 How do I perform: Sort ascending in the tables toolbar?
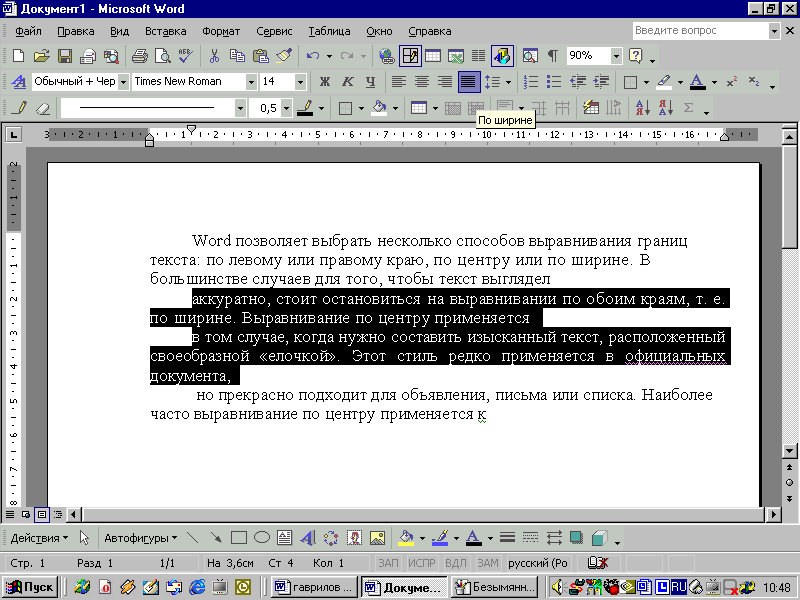(x=642, y=108)
